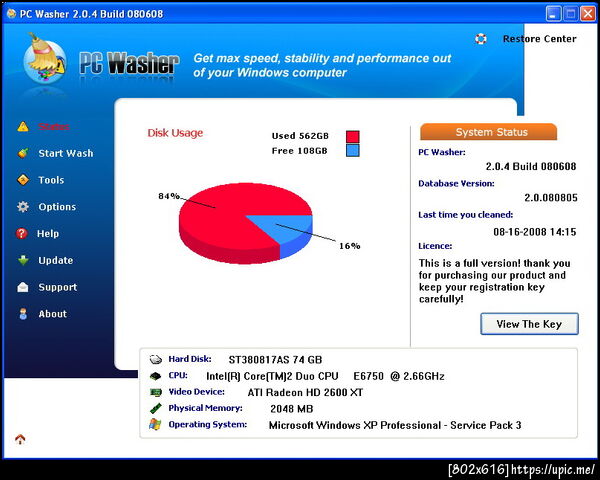Click the '84%' pie chart label

coord(169,196)
